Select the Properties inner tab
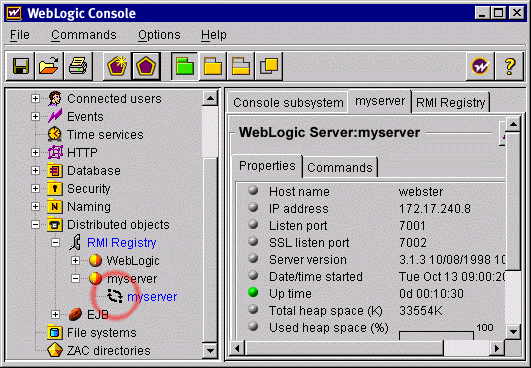This screenshot has width=531, height=368. tap(267, 166)
